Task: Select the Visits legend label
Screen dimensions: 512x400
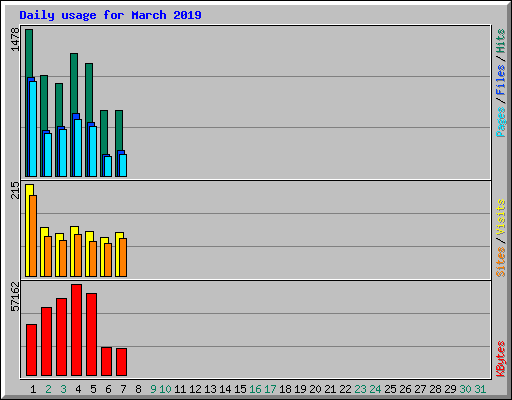Action: click(501, 217)
